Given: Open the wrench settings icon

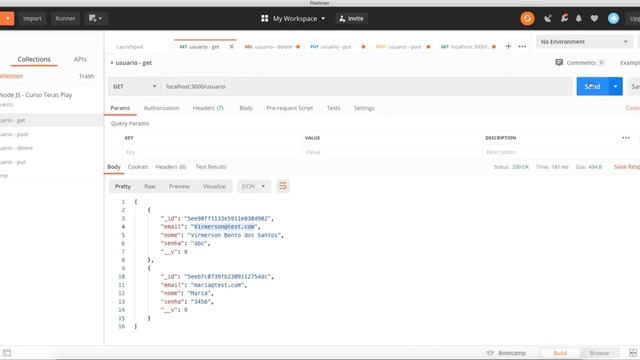Looking at the screenshot, I should 564,18.
